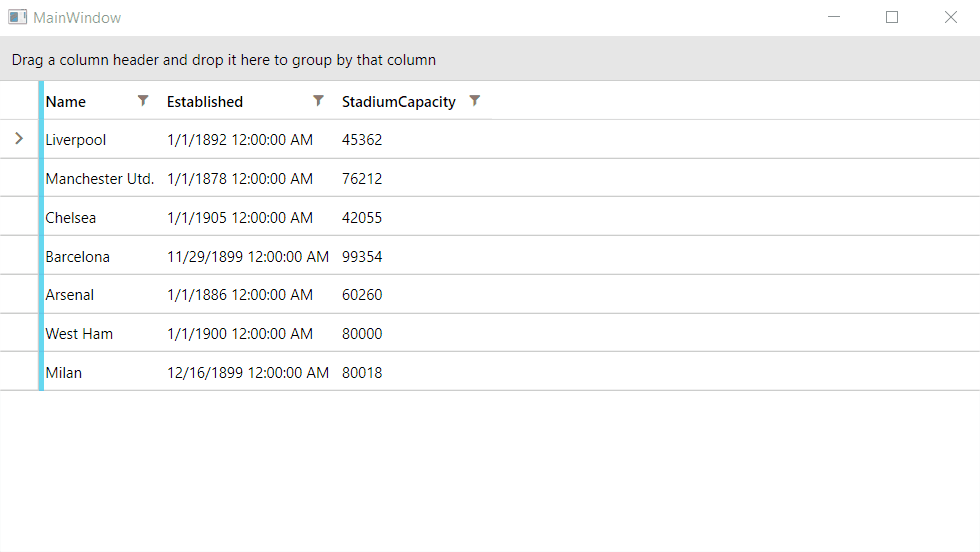Select the Barcelona established date cell
The height and width of the screenshot is (552, 980).
coord(248,257)
